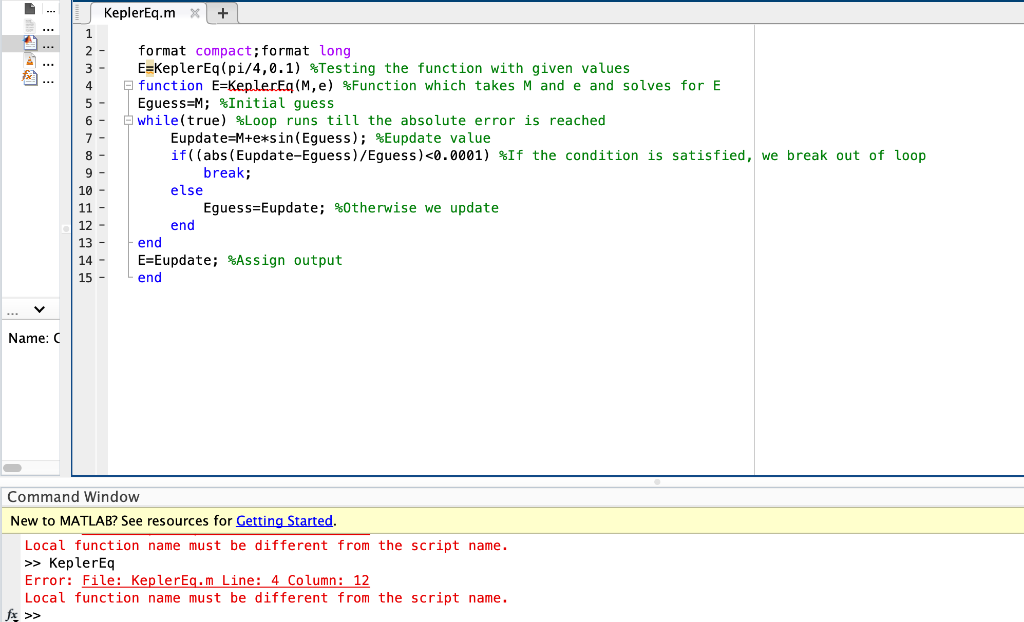Close the KeplerEq.m editor tab
This screenshot has height=622, width=1024.
pyautogui.click(x=195, y=13)
